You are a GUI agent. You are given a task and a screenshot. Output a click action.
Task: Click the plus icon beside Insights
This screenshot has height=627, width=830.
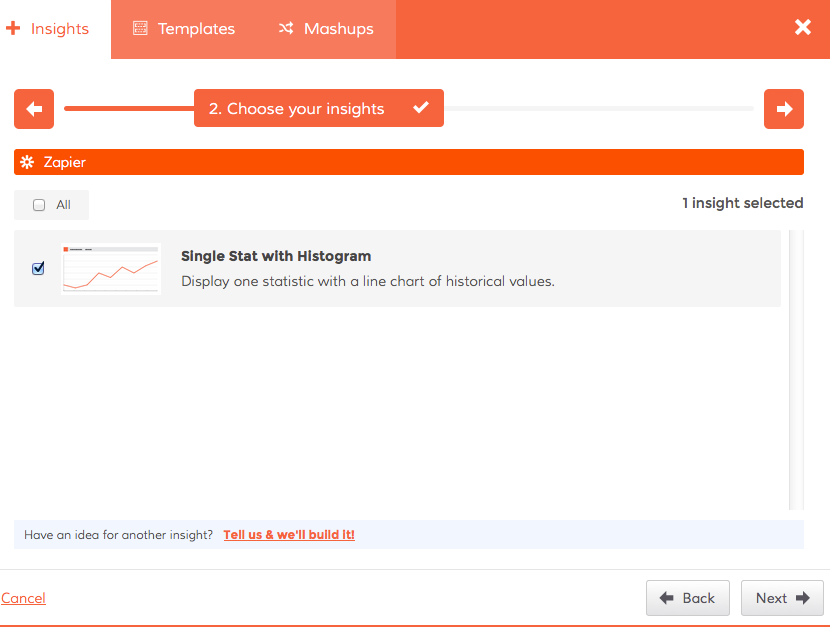(13, 28)
